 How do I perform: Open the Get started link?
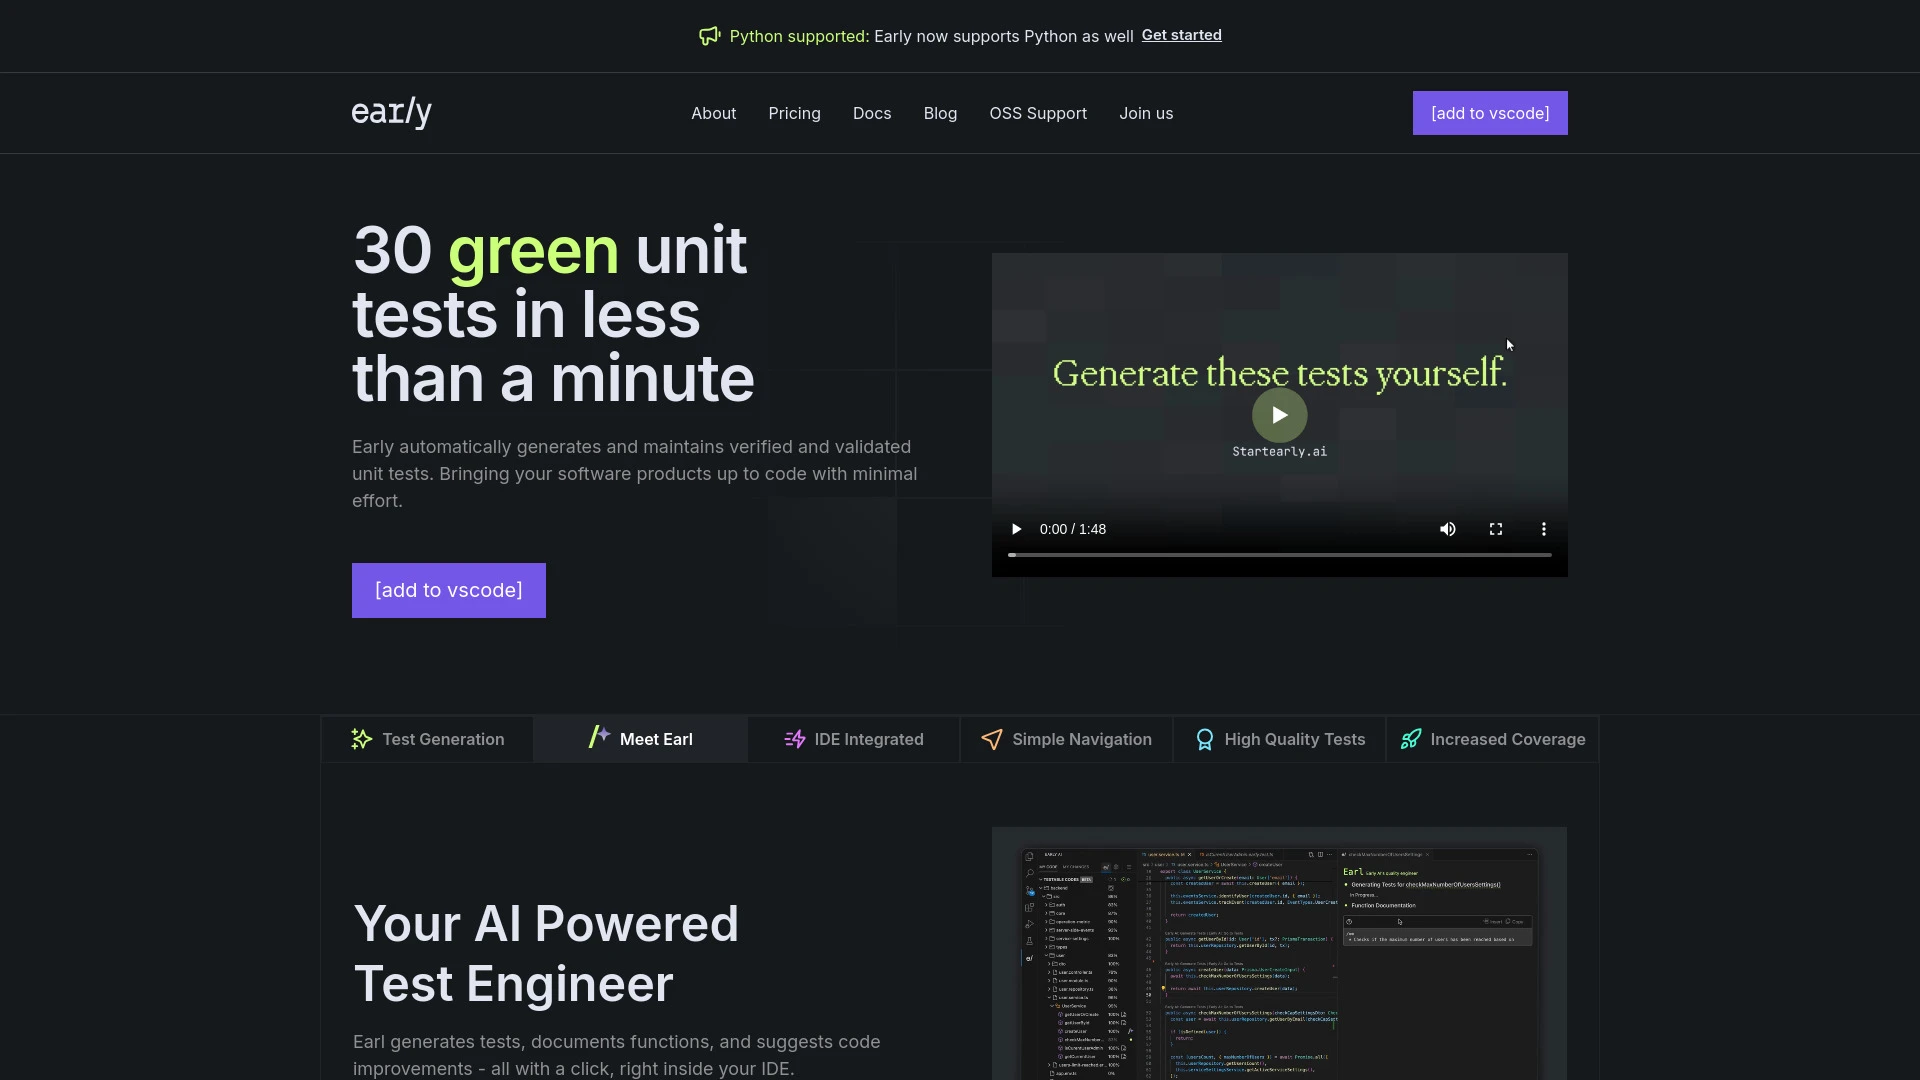tap(1180, 36)
